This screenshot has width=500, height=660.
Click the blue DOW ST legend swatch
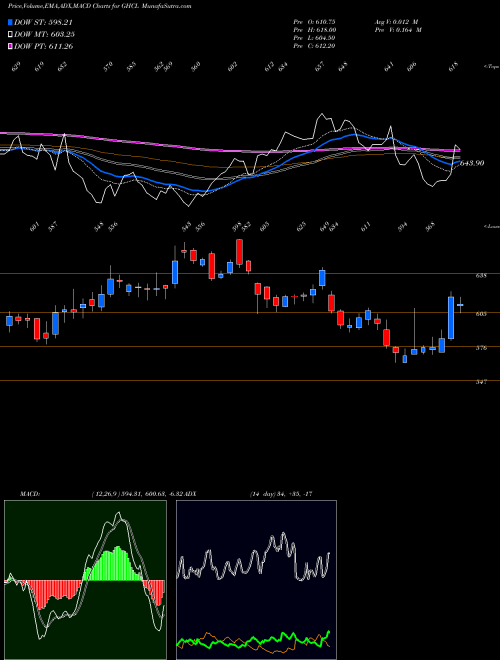[x=11, y=22]
